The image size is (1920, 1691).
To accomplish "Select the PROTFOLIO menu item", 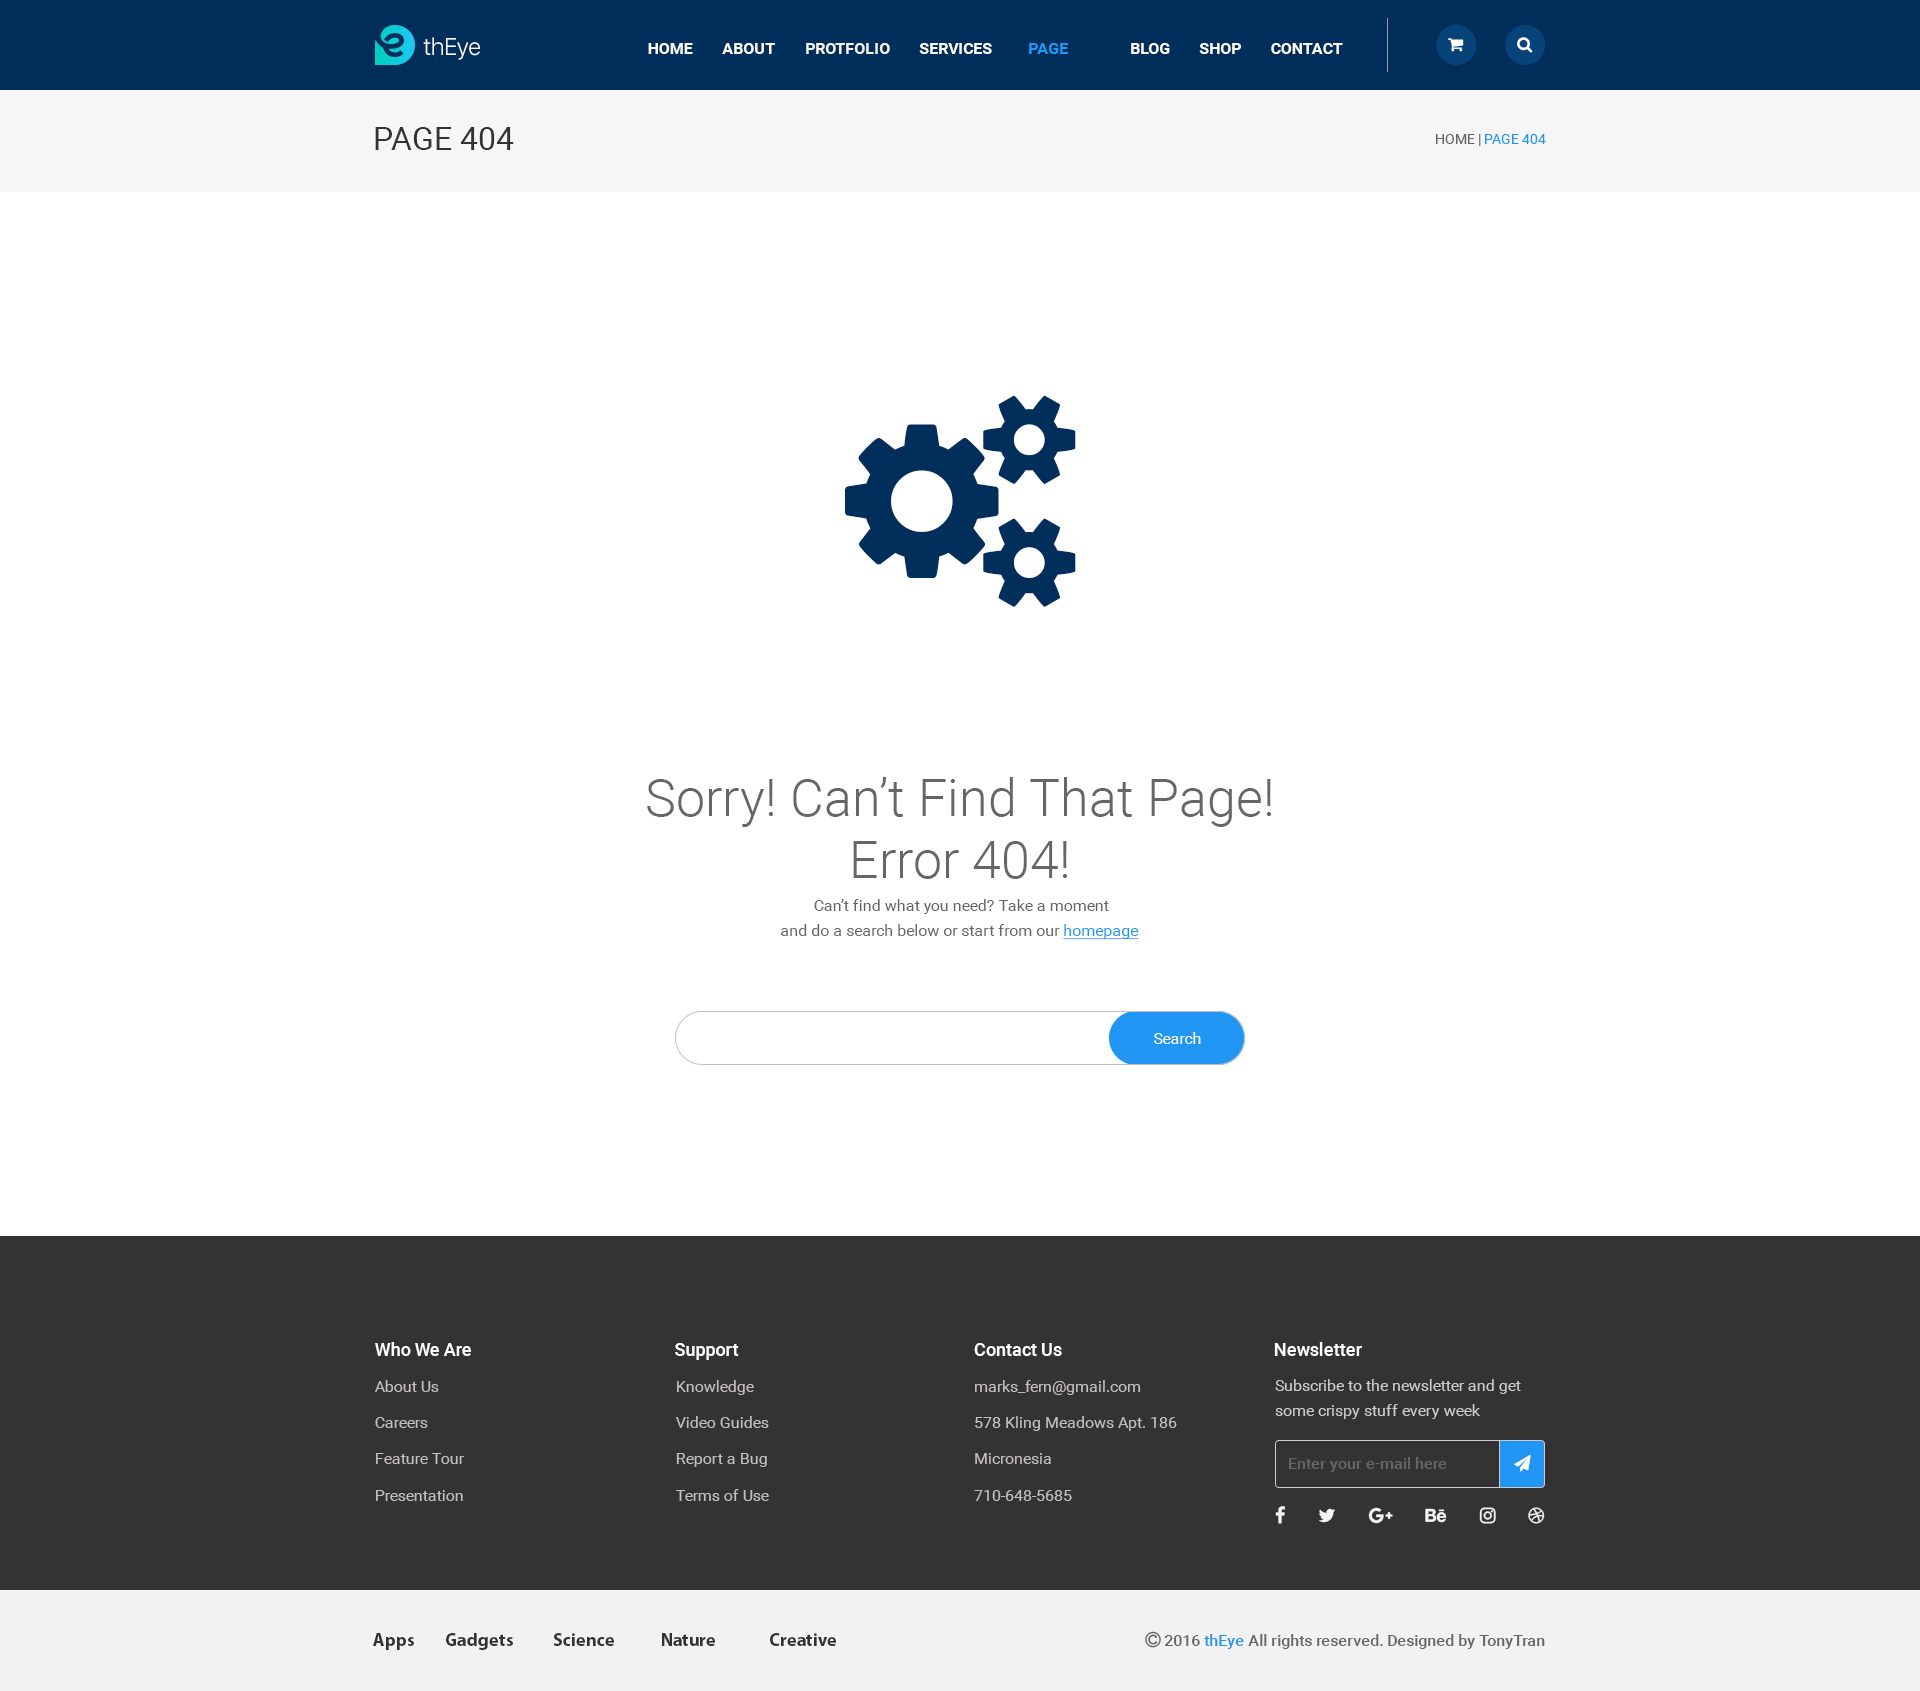I will [x=847, y=48].
